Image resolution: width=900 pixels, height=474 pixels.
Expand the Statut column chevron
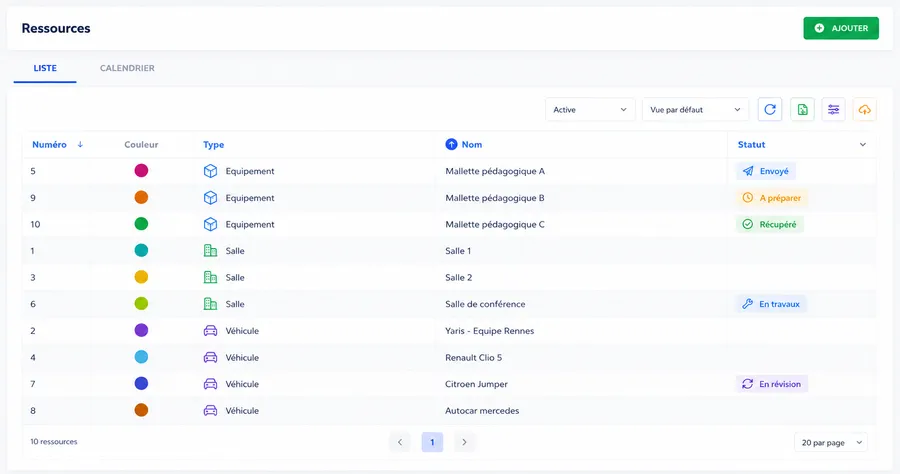point(863,145)
